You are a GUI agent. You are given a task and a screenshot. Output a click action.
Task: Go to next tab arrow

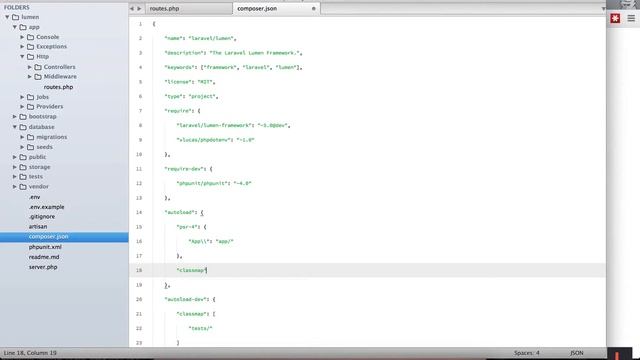139,9
